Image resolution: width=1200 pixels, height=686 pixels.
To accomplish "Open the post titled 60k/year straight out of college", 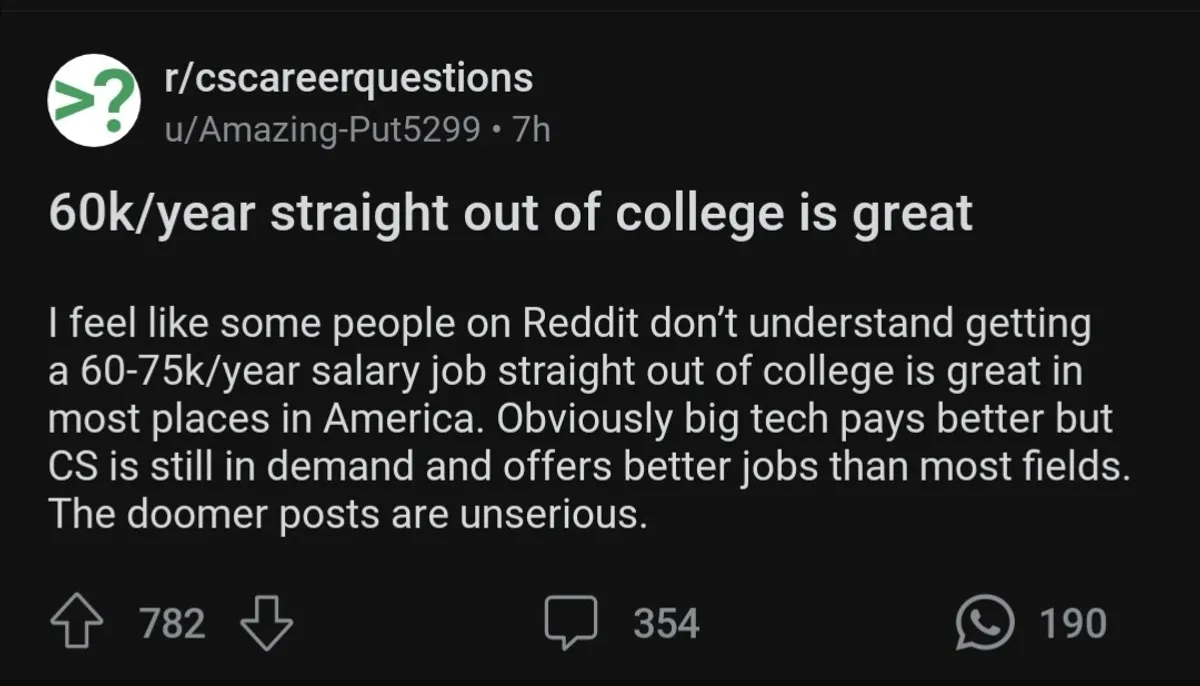I will pos(510,215).
